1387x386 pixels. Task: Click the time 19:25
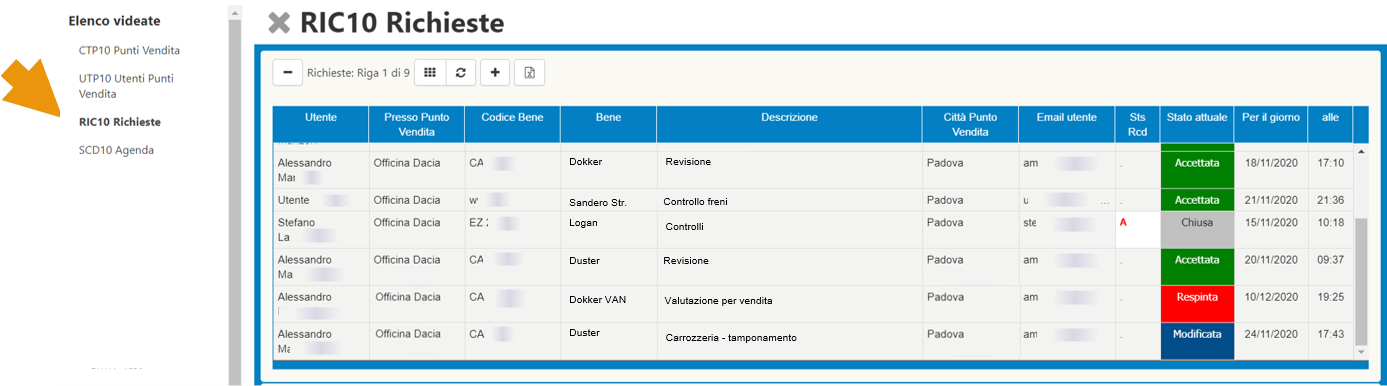tap(1331, 298)
